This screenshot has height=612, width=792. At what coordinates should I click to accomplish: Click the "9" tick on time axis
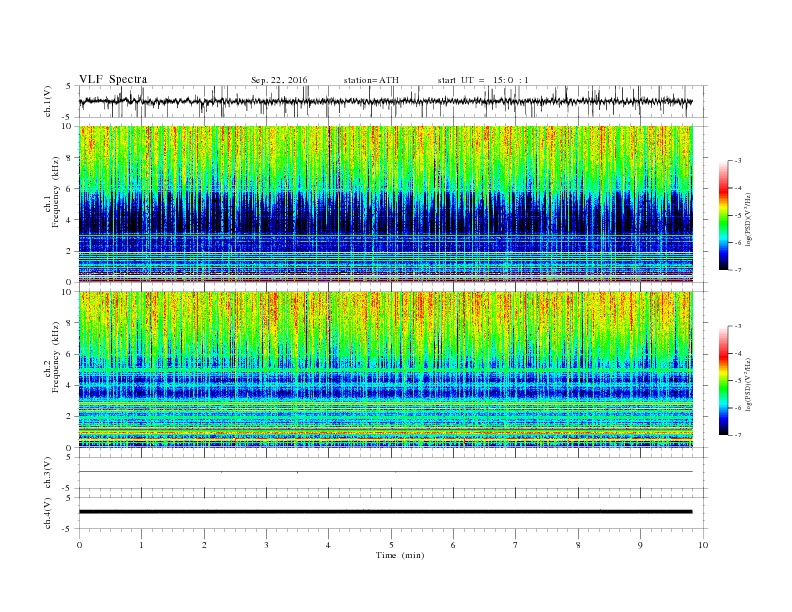(640, 545)
